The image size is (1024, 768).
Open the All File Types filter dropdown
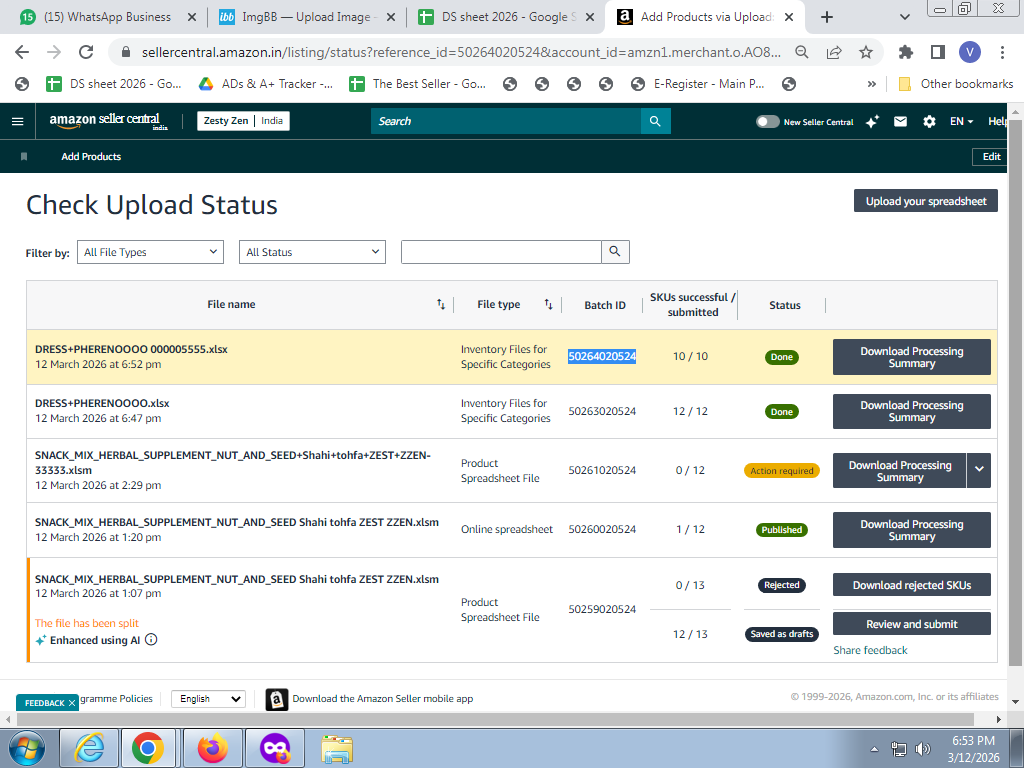150,252
